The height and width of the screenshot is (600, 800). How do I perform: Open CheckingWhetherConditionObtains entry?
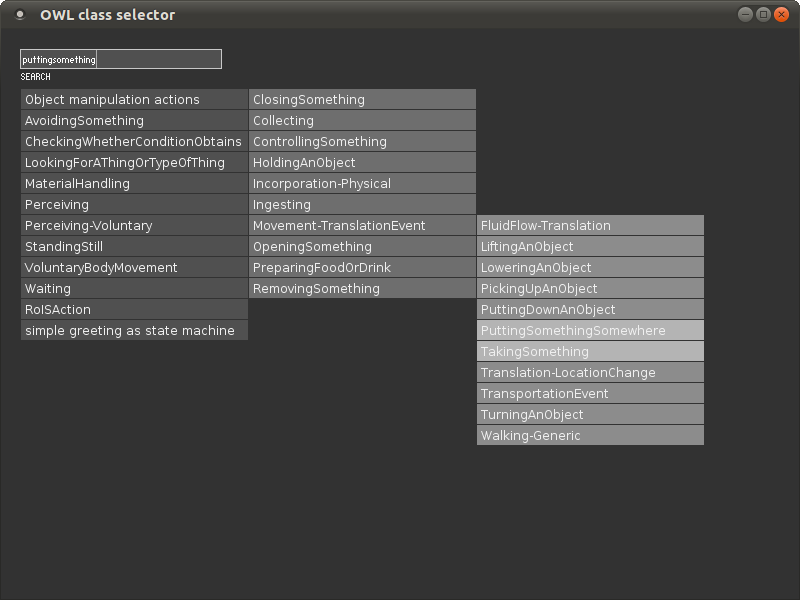(x=134, y=141)
